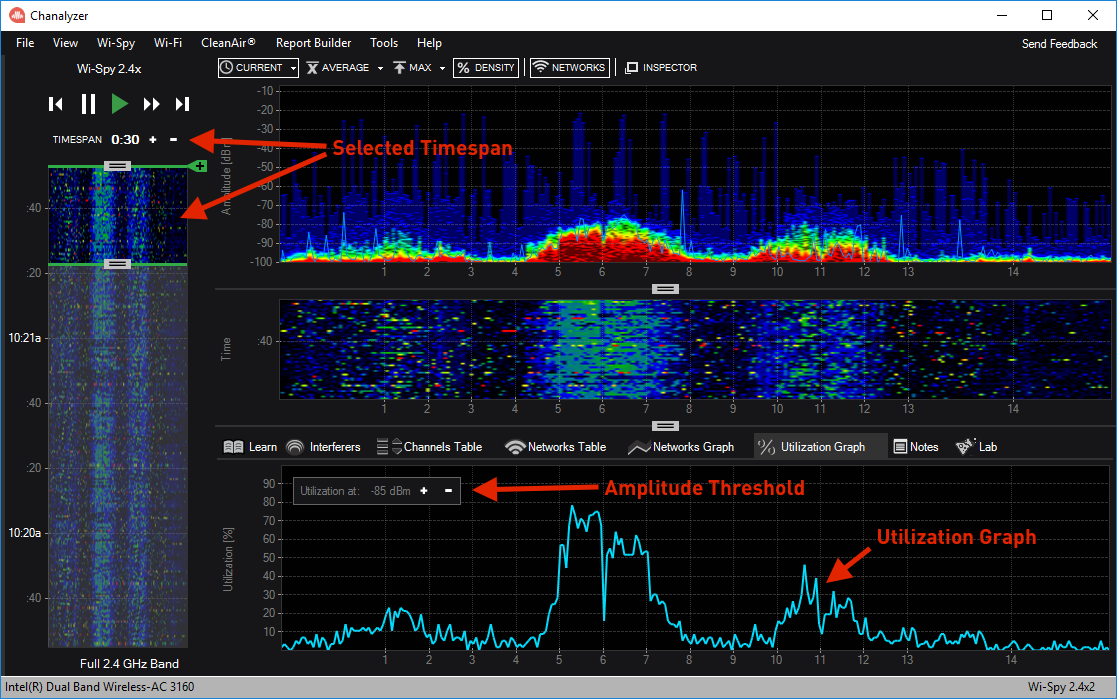Toggle the MAX trace
The height and width of the screenshot is (699, 1117).
412,68
